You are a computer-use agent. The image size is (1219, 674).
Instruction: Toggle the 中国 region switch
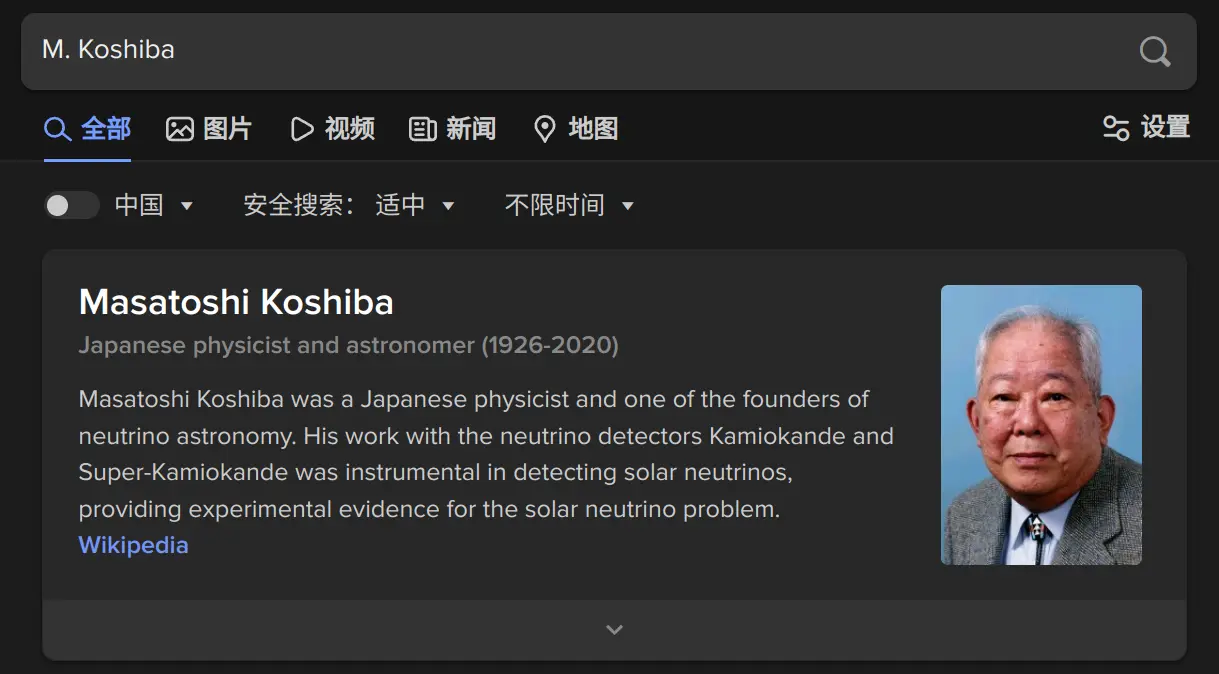point(71,205)
